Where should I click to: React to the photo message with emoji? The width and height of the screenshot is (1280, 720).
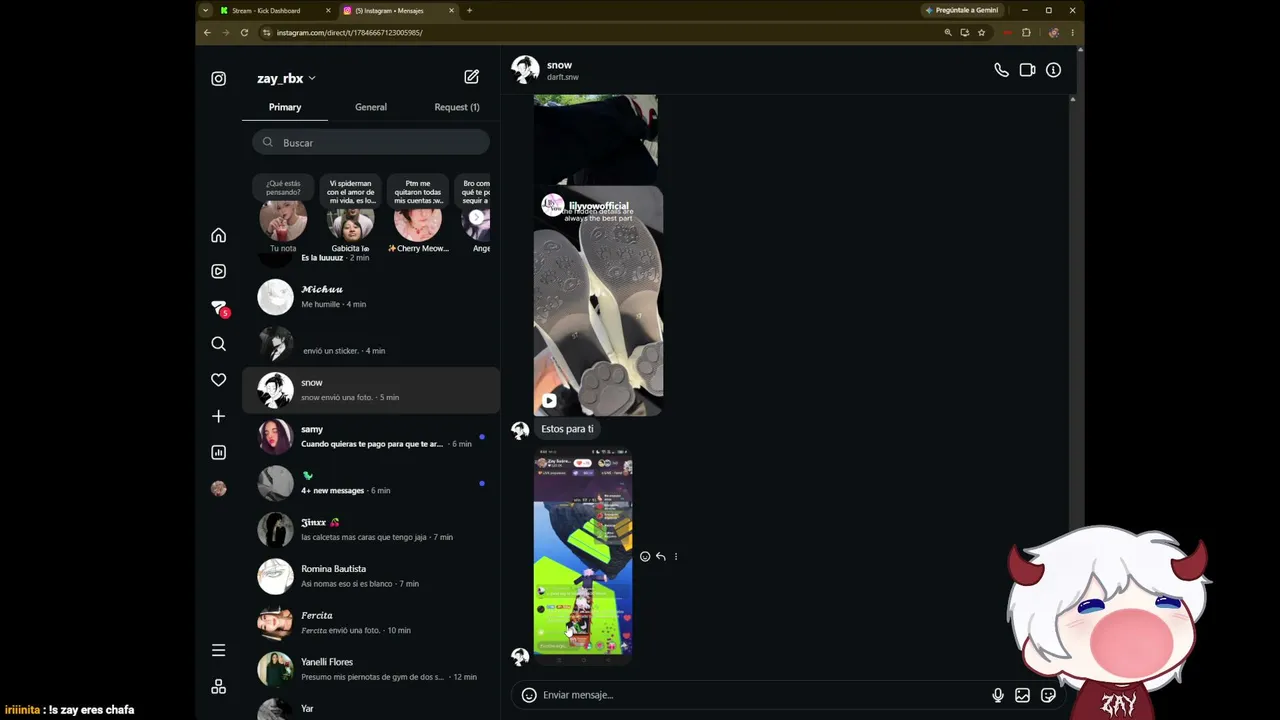645,557
